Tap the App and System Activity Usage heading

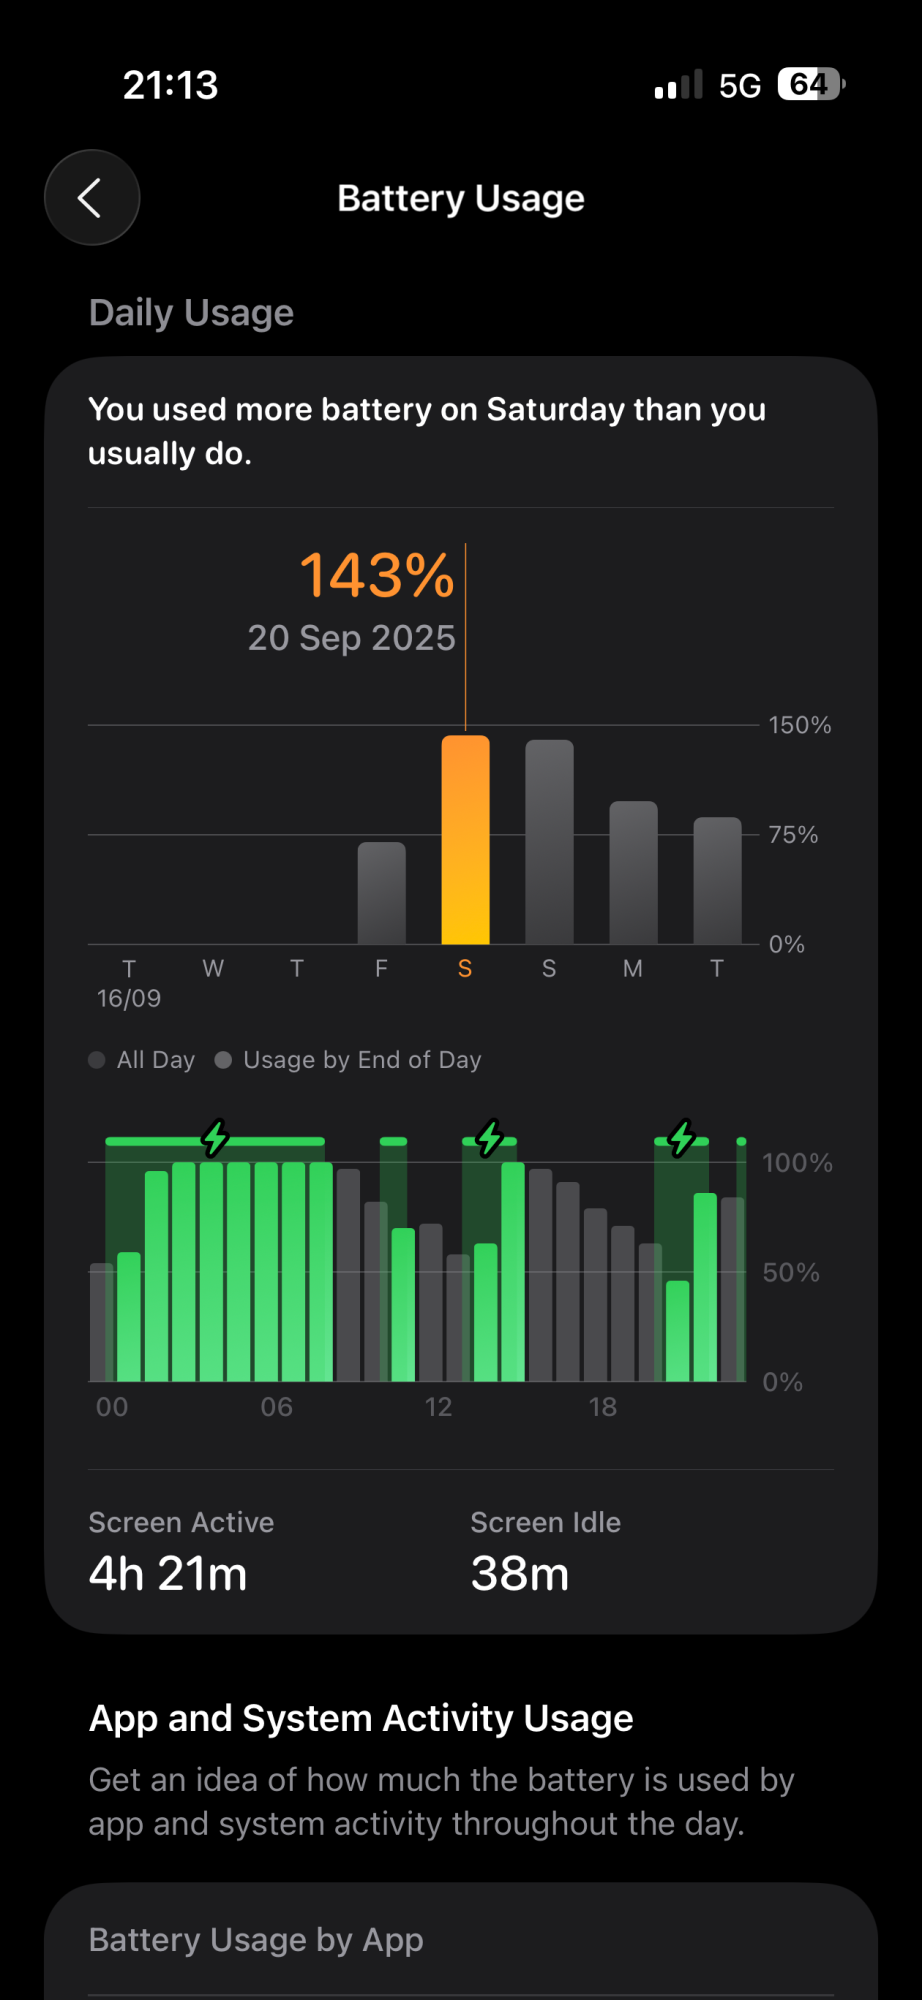pyautogui.click(x=361, y=1718)
